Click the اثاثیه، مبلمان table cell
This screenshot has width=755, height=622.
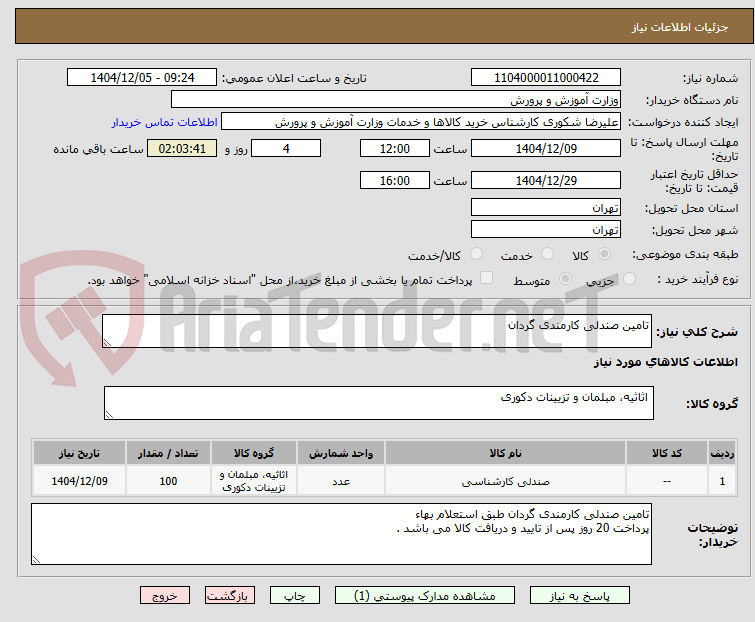[x=254, y=481]
